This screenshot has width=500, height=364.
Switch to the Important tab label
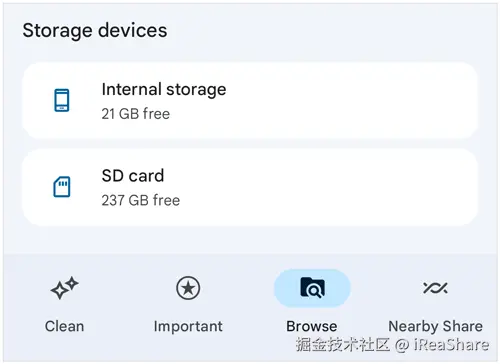tap(188, 326)
